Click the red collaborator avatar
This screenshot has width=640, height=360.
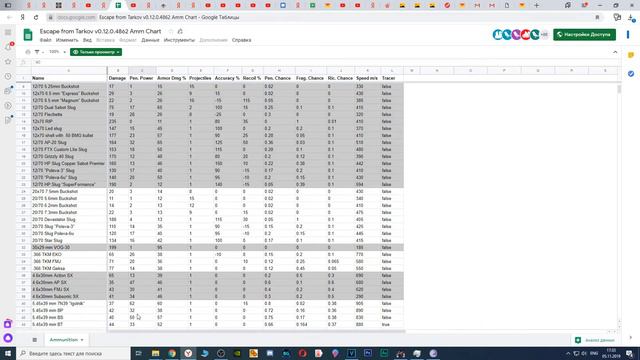pos(526,35)
